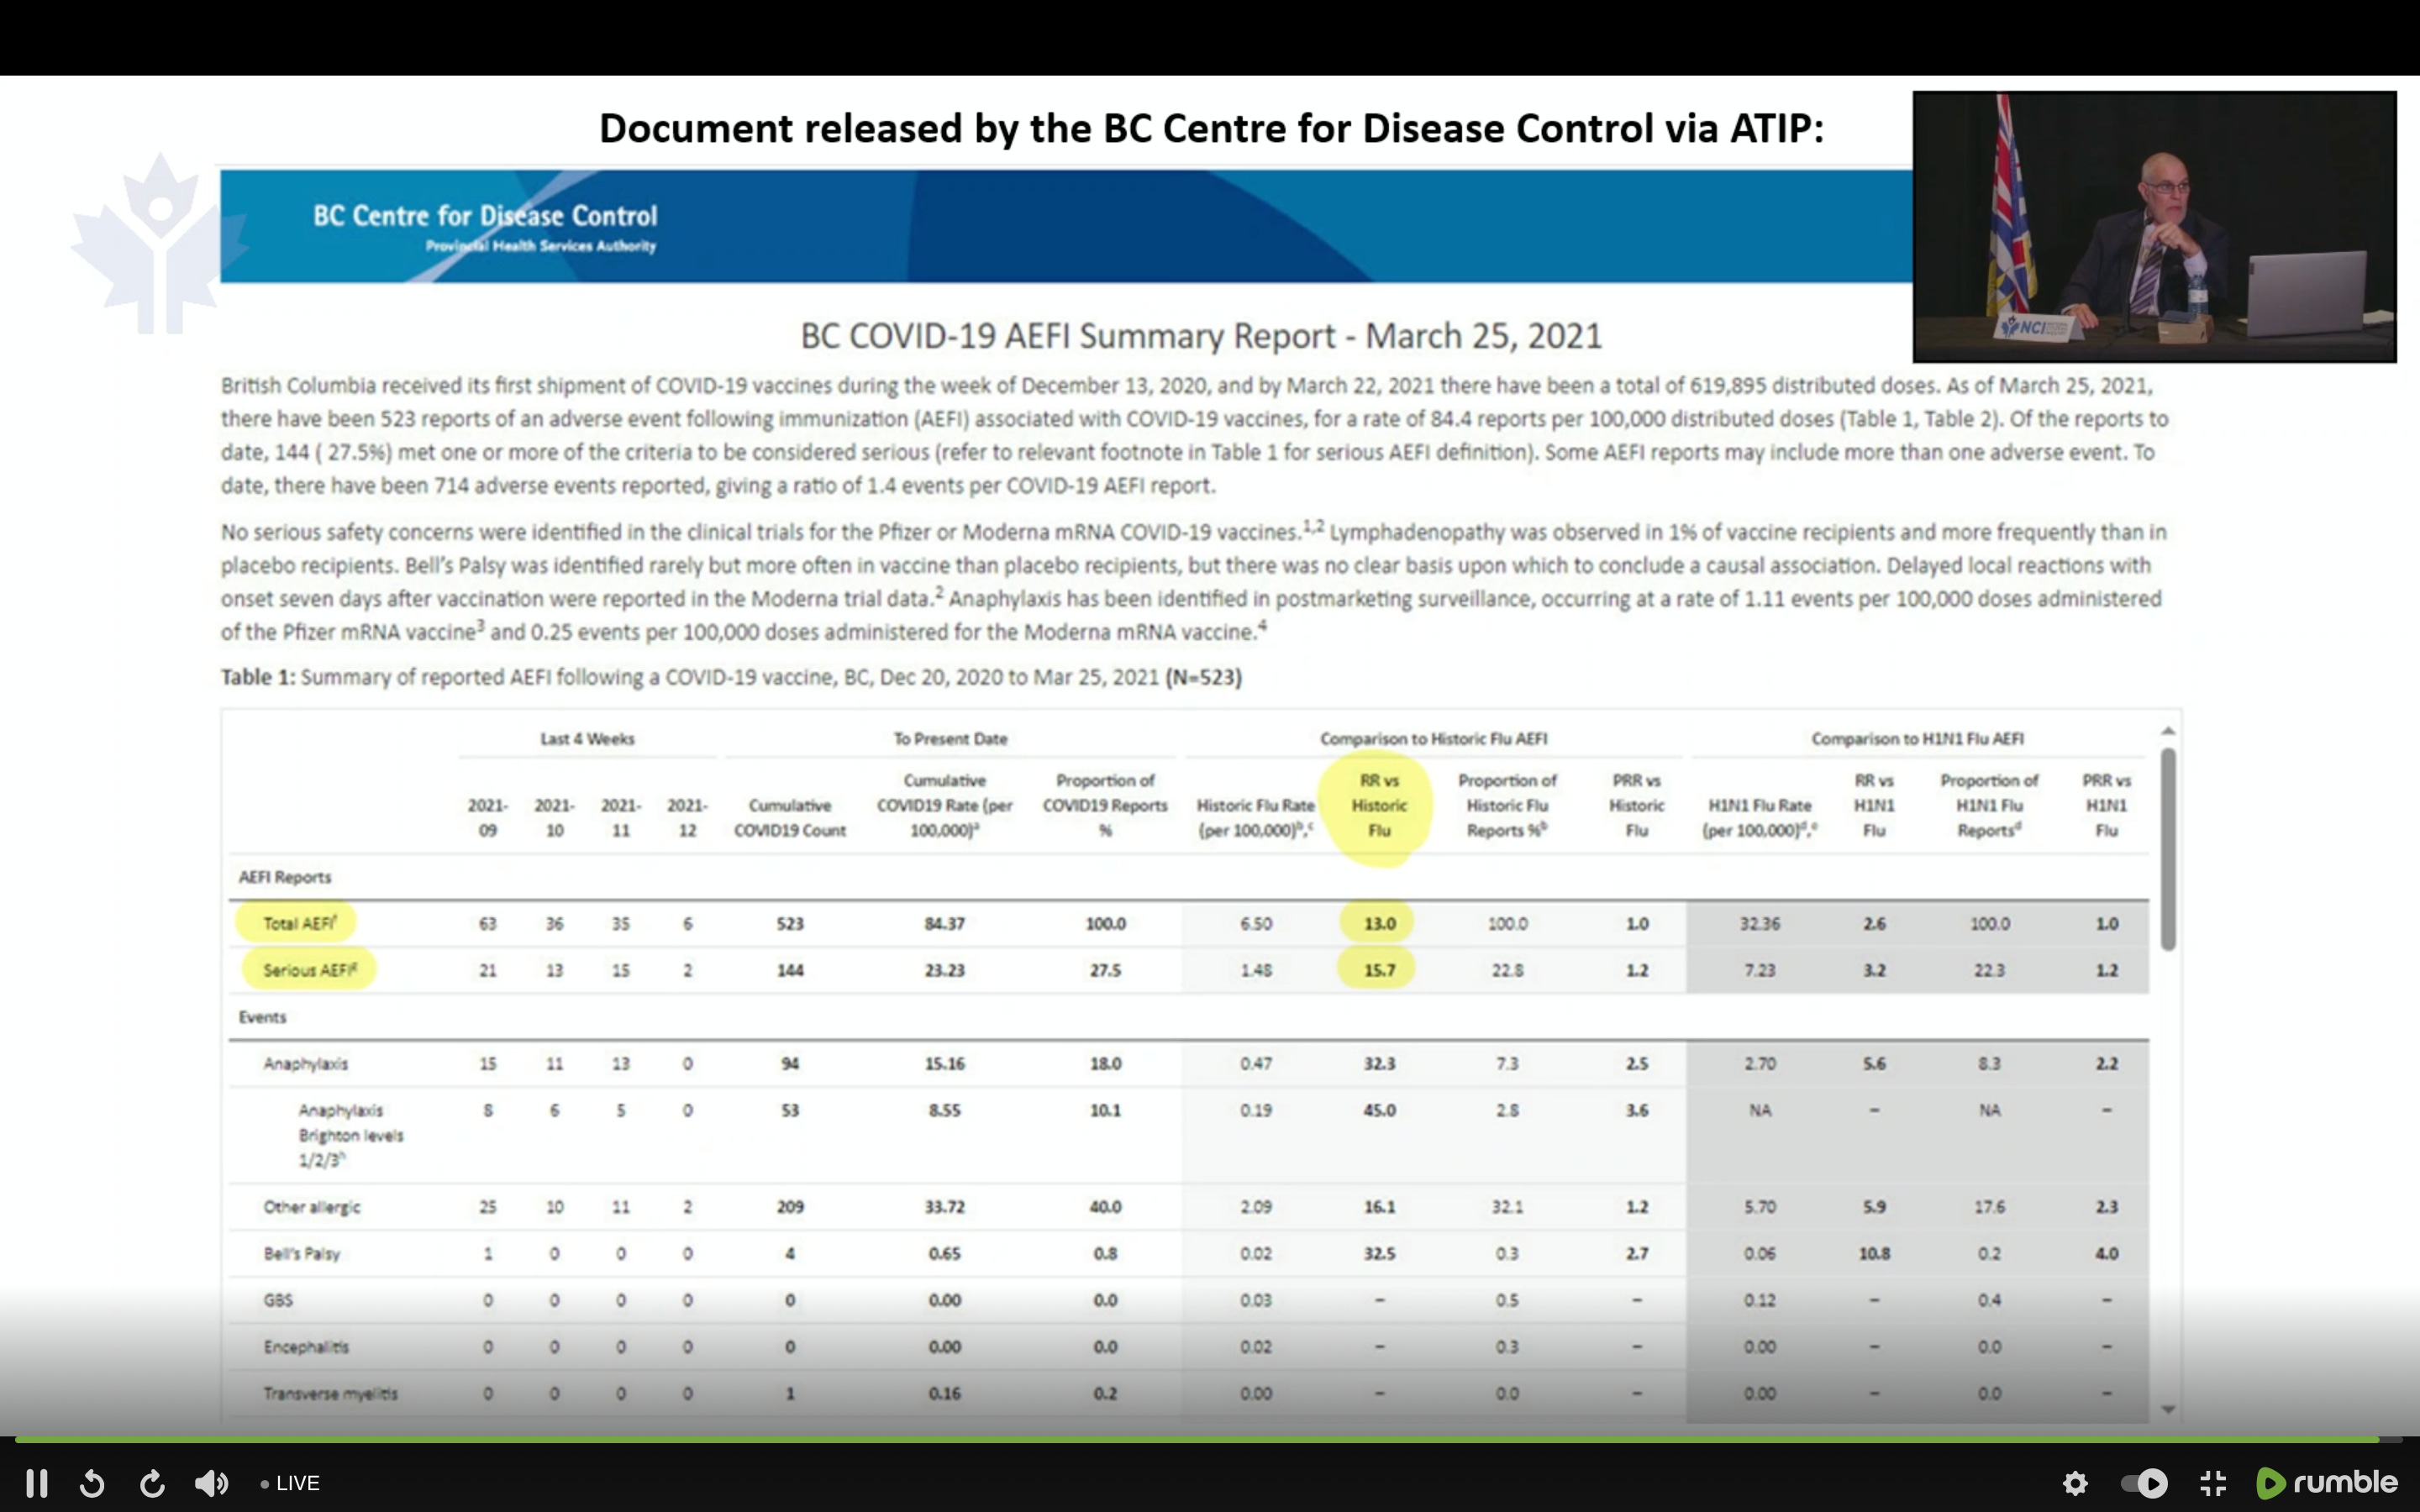Click the fast-forward button in player bar
2420x1512 pixels.
coord(152,1483)
